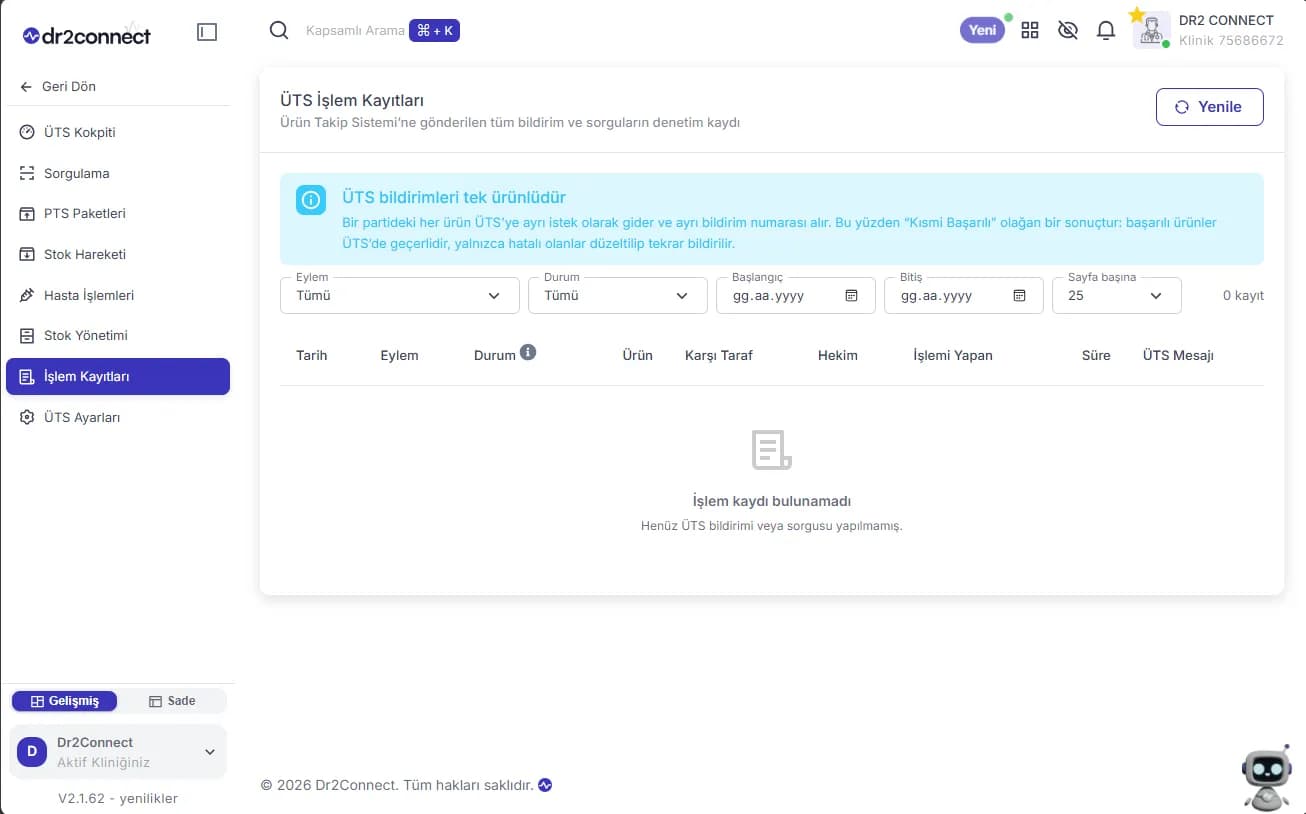Open the DR2 CONNECT profile avatar

coord(1152,30)
